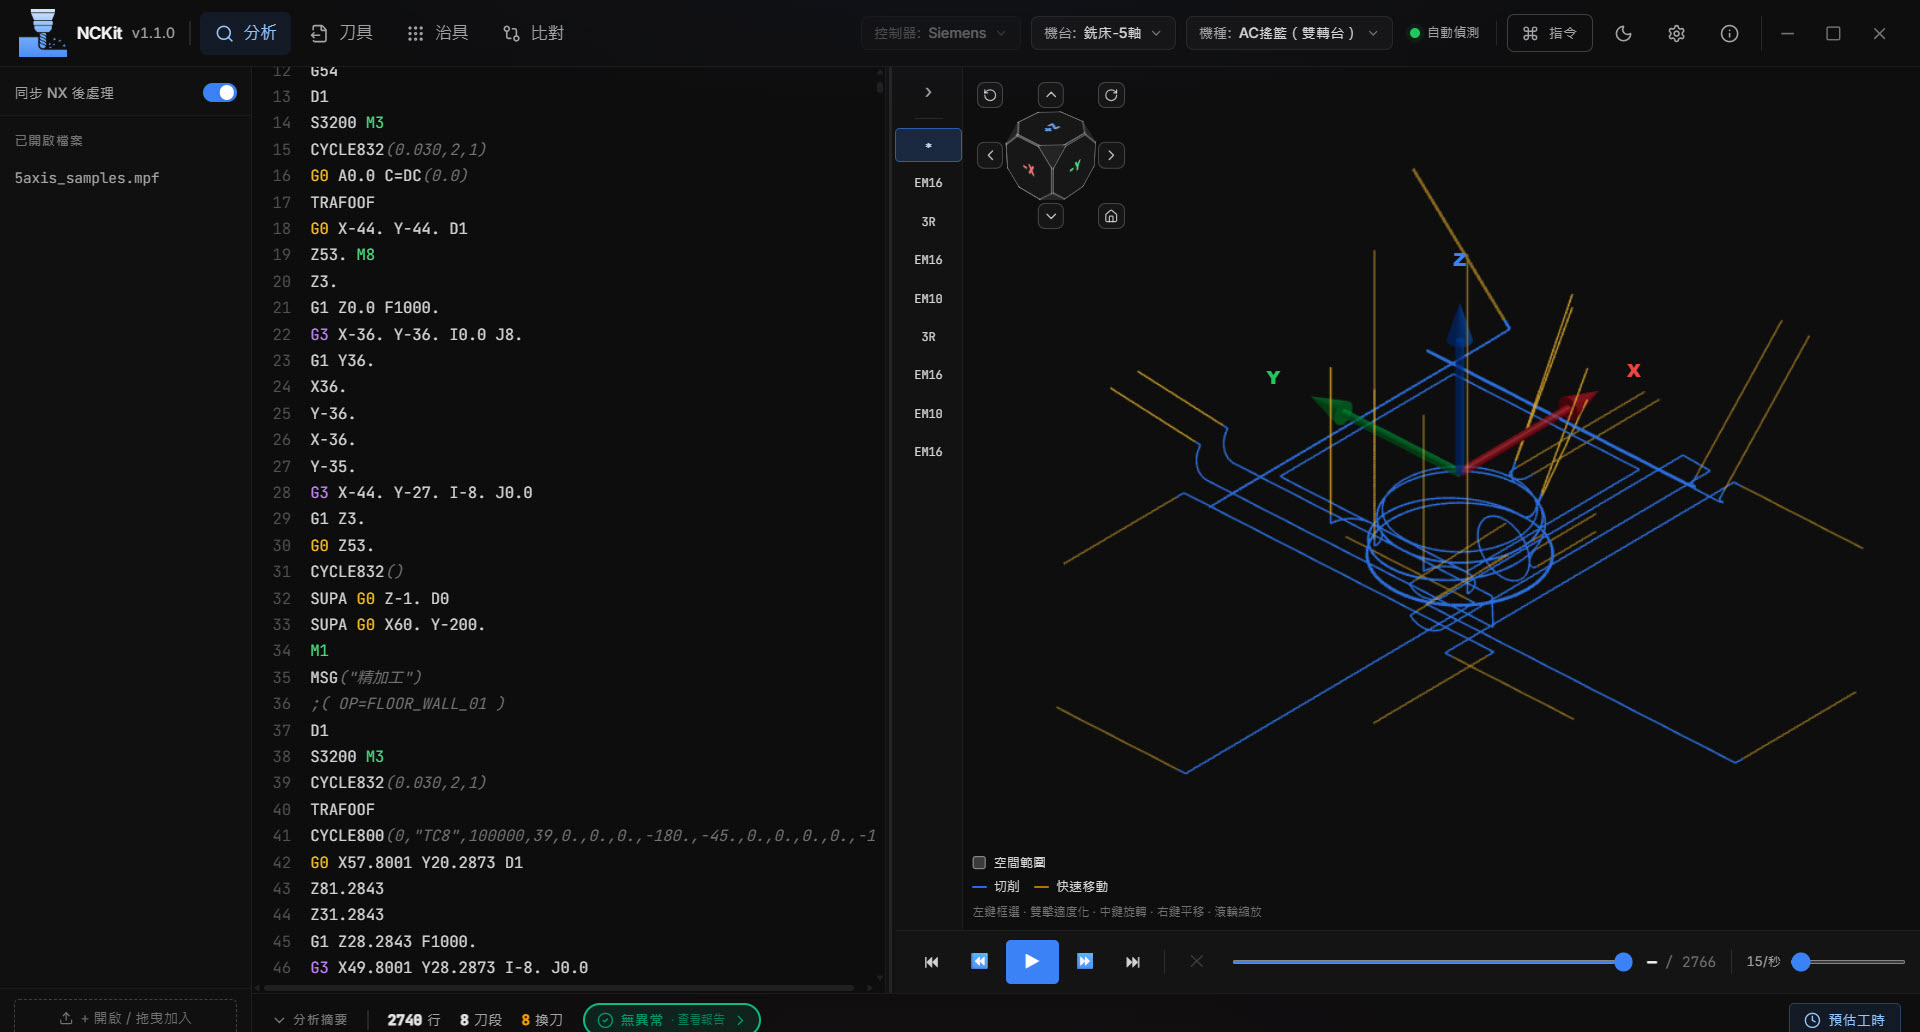Click the NCKit logo
Image resolution: width=1920 pixels, height=1032 pixels.
43,33
